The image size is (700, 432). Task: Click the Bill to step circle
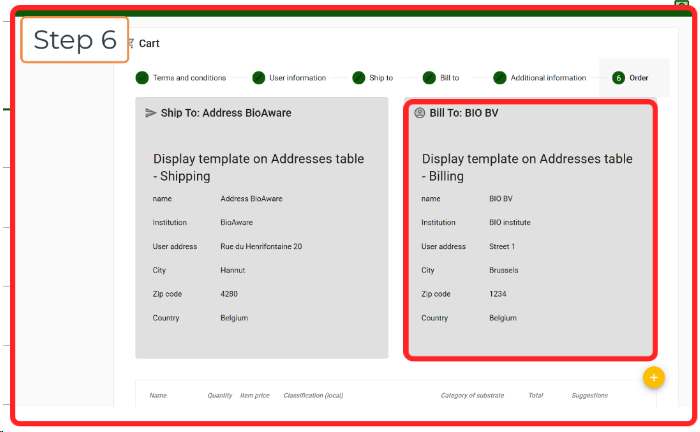point(429,78)
